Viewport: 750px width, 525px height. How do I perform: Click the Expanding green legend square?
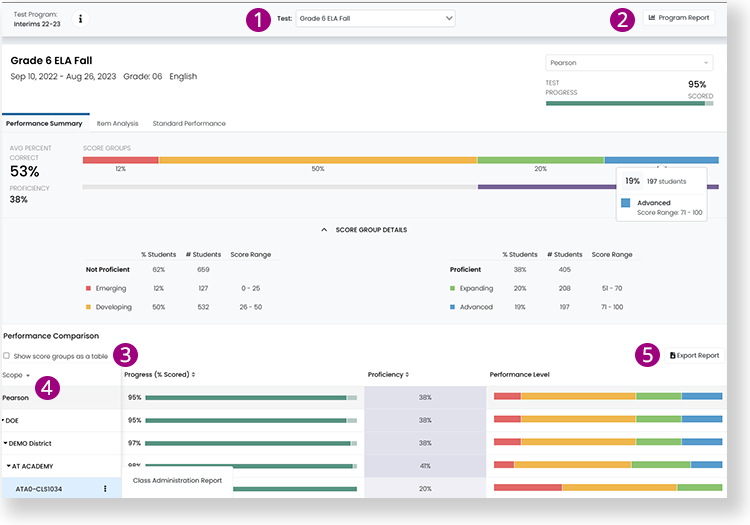[453, 288]
